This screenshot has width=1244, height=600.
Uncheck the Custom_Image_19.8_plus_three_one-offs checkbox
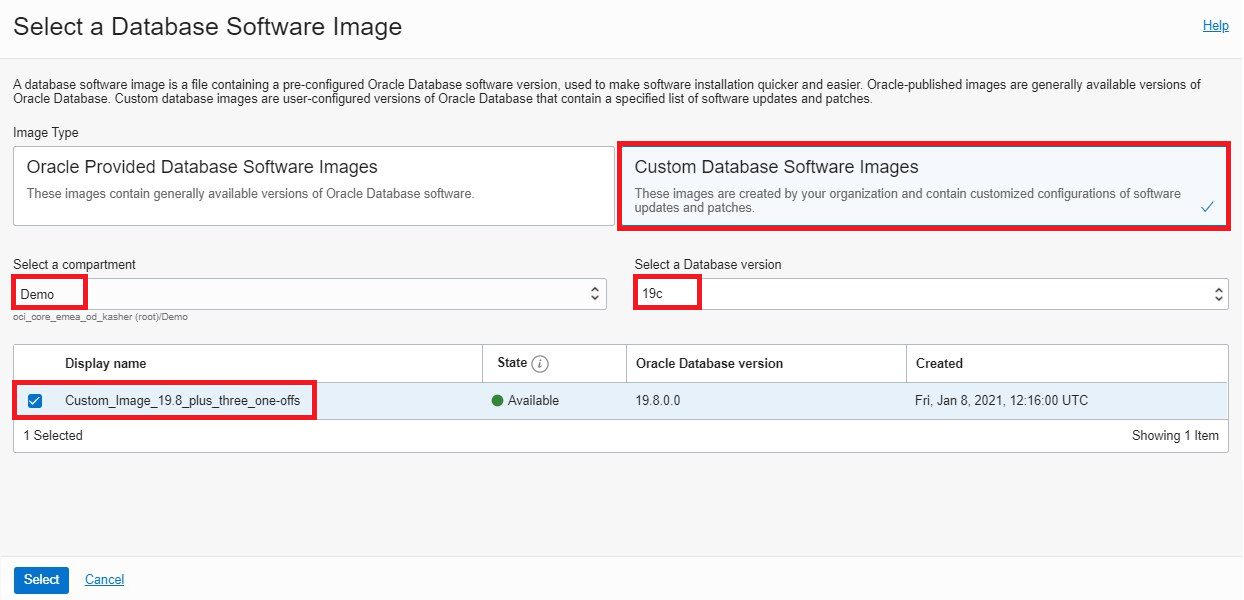36,399
